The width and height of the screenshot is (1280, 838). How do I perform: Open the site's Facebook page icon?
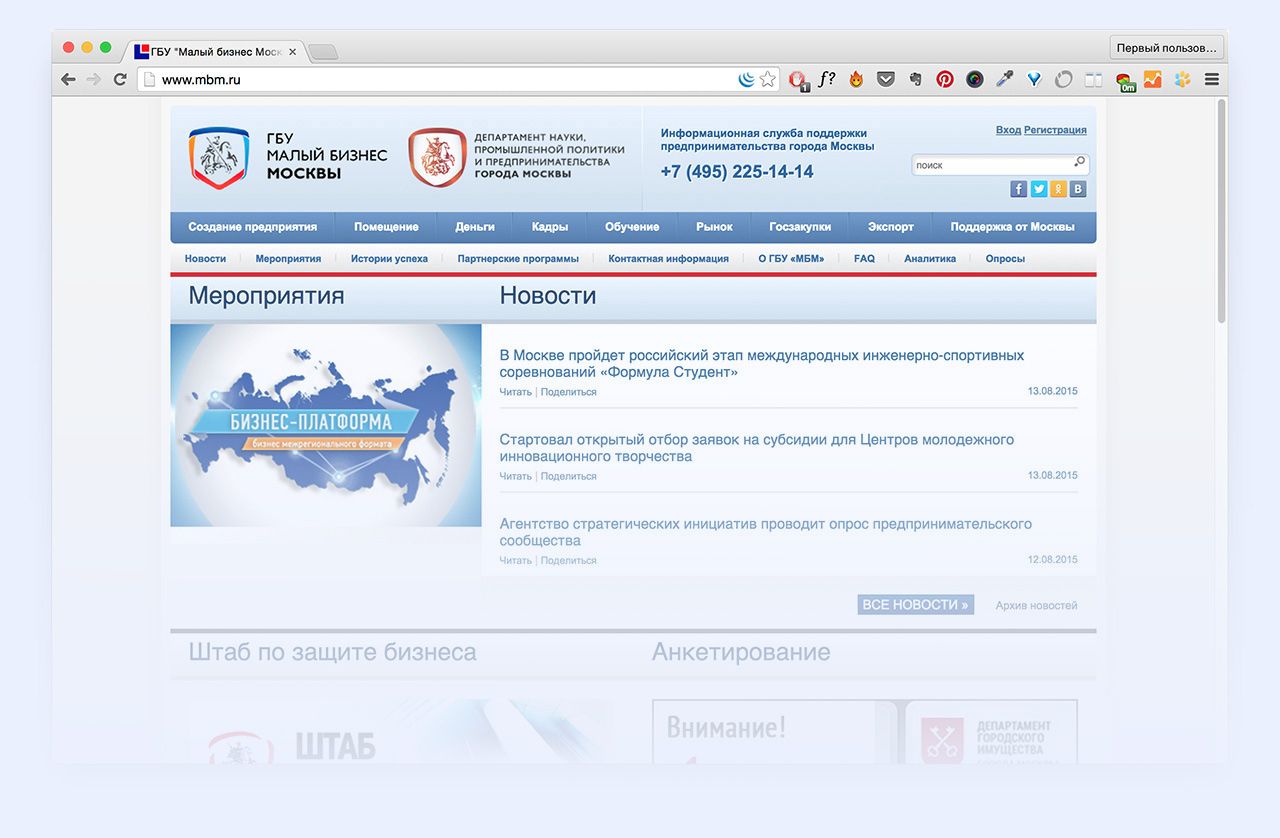pos(1019,189)
